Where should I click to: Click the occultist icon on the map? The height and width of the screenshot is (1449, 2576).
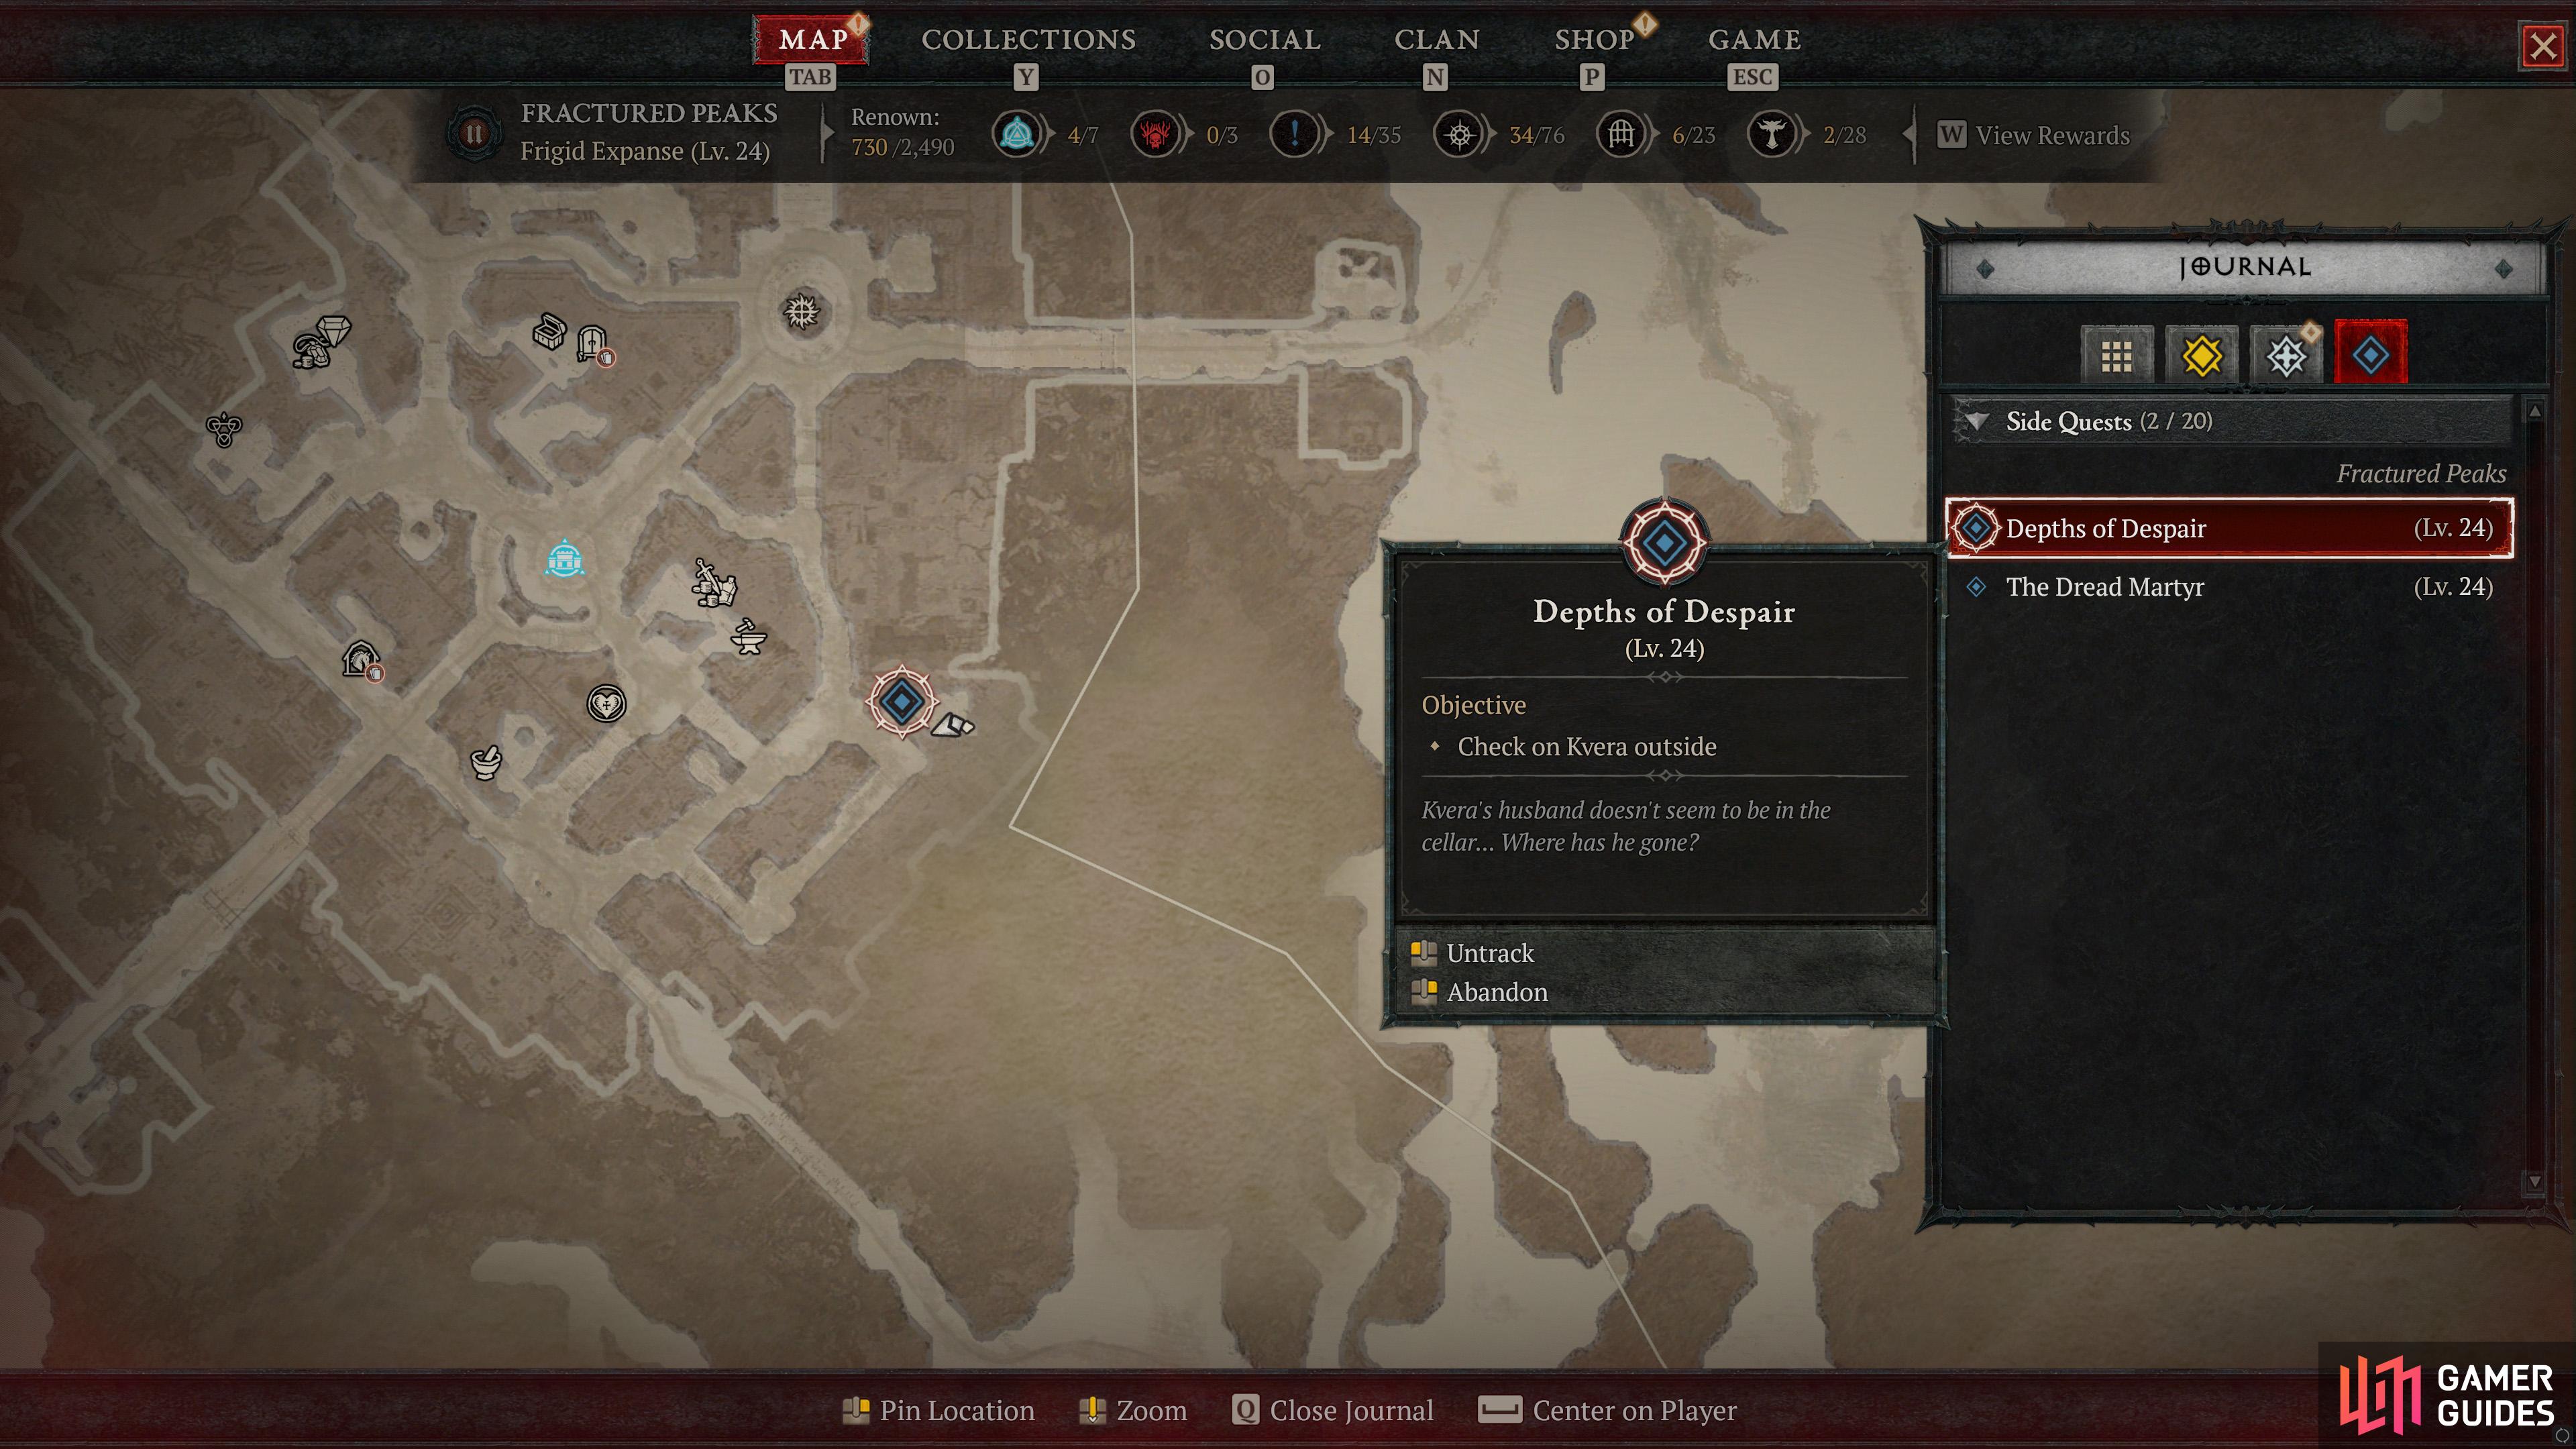click(224, 429)
